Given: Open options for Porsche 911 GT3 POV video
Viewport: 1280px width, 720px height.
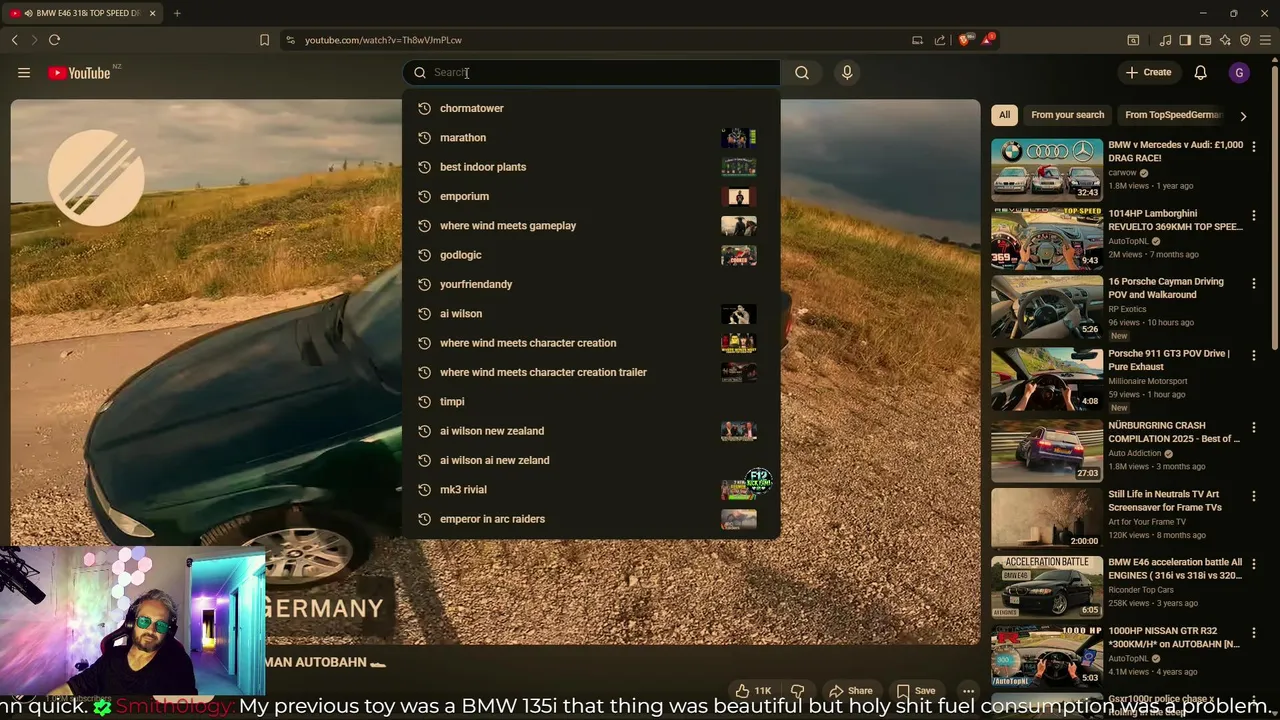Looking at the screenshot, I should point(1254,354).
